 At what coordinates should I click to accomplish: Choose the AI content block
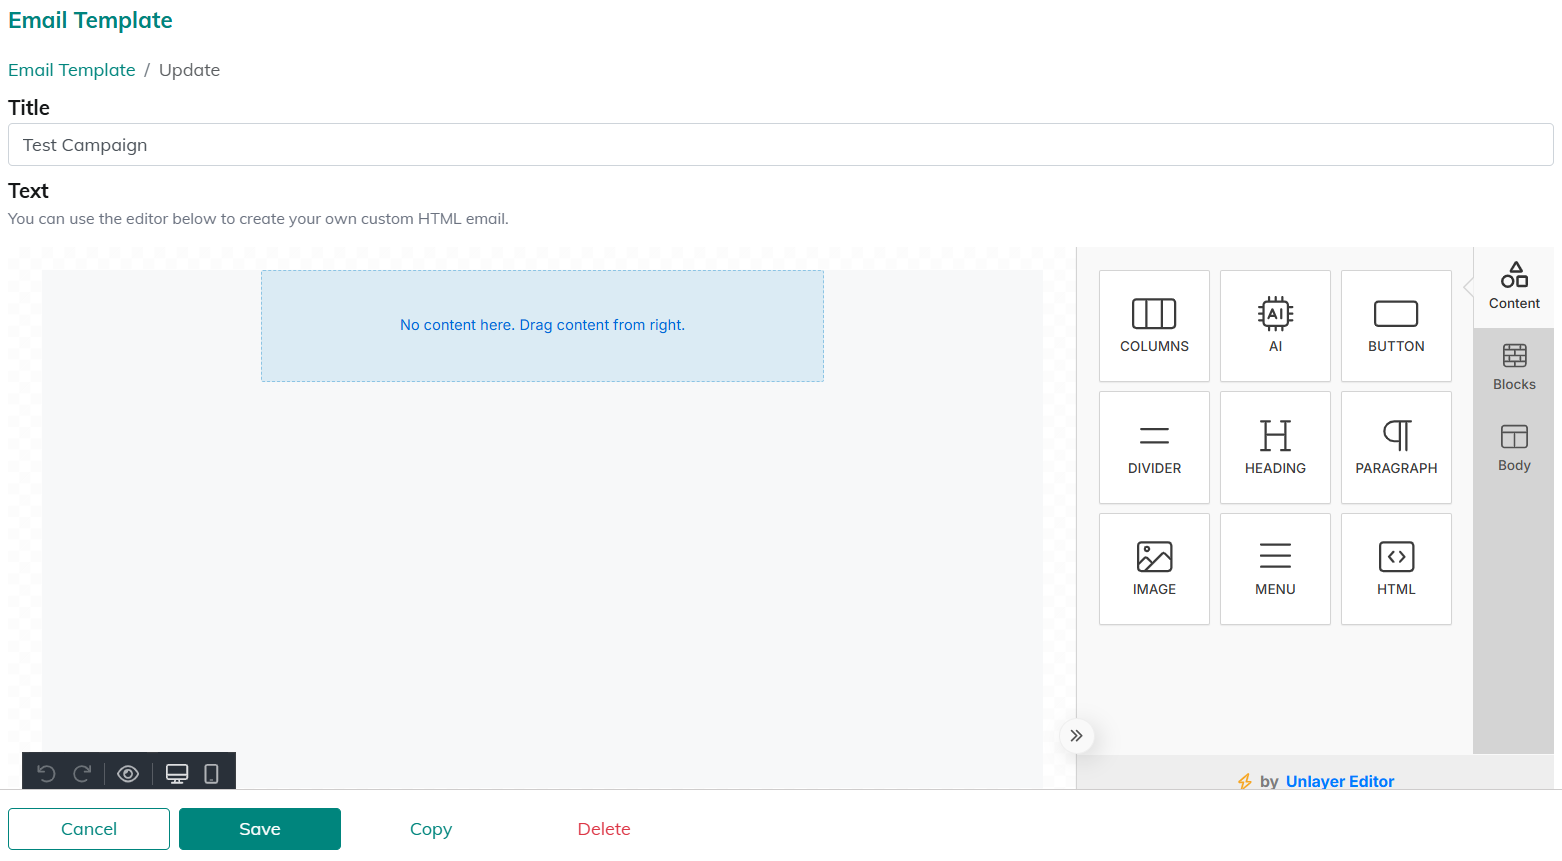tap(1275, 326)
